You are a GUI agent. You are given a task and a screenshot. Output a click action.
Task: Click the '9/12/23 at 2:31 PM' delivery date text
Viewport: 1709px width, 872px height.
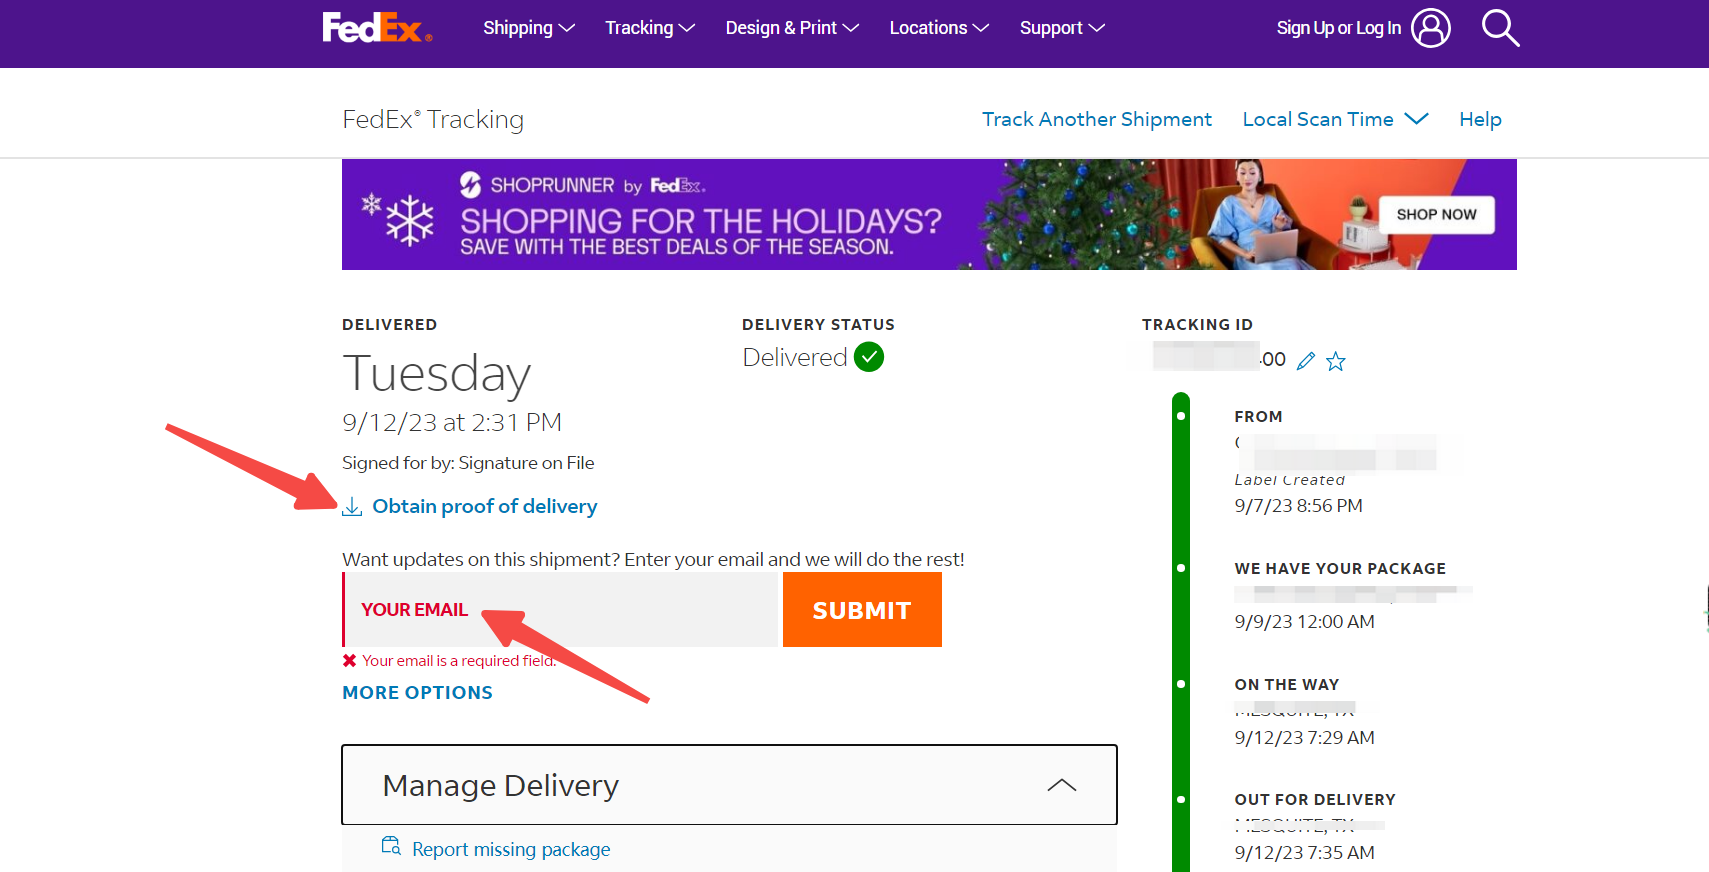coord(452,422)
